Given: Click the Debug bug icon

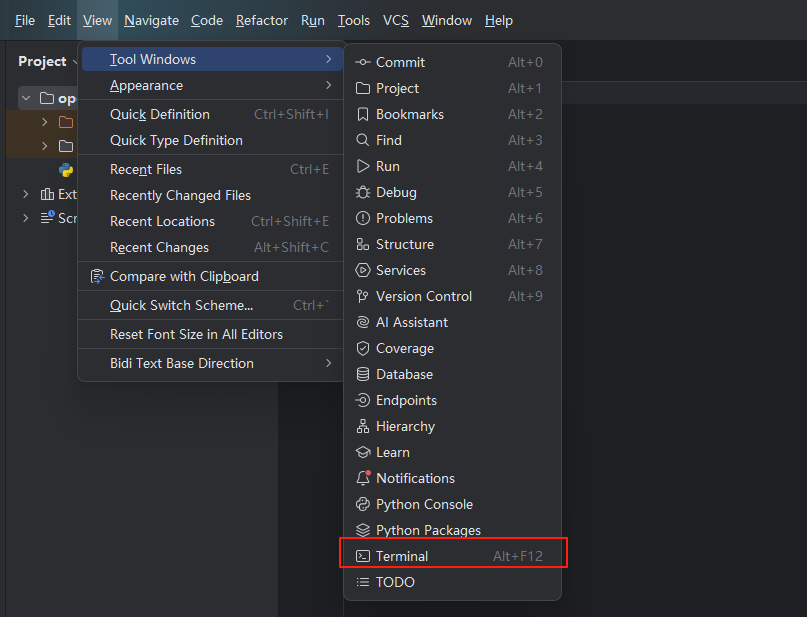Looking at the screenshot, I should click(x=363, y=192).
